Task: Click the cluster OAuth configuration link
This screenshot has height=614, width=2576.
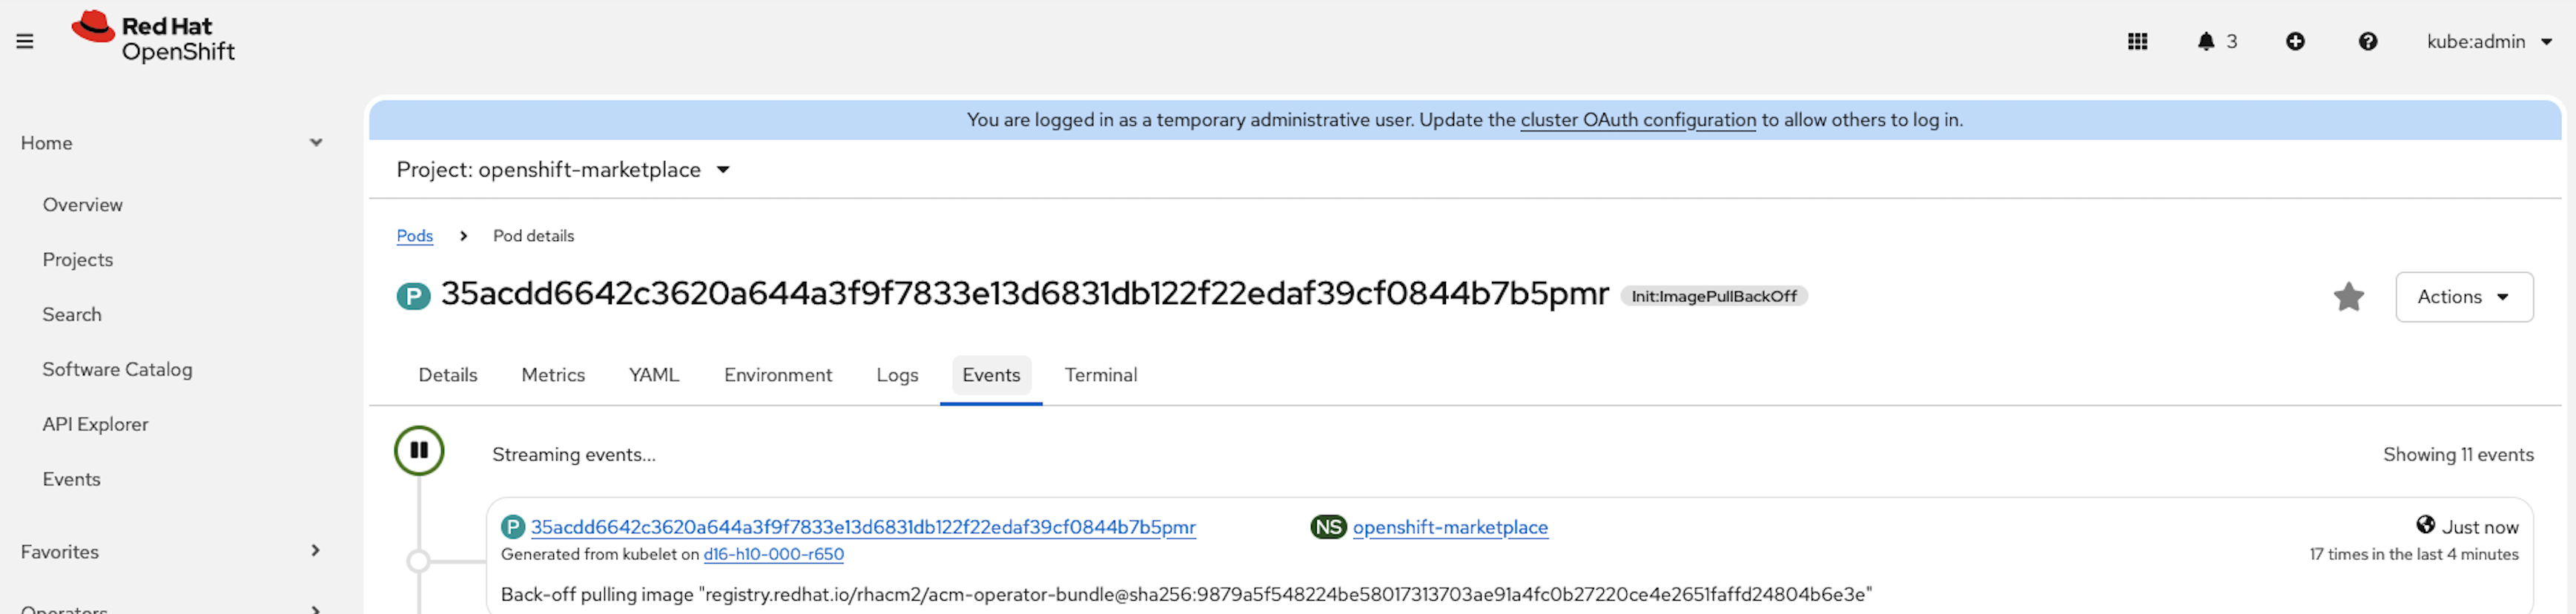Action: click(1637, 120)
